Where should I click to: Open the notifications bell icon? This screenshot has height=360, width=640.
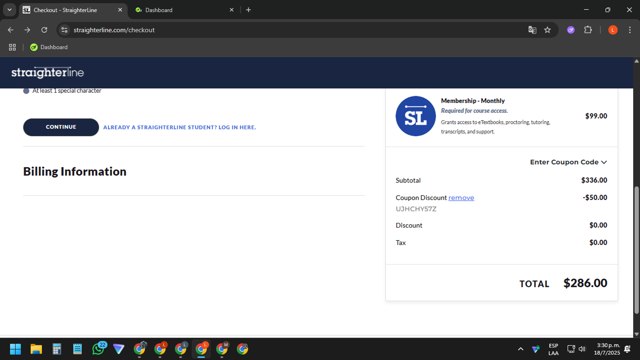(628, 349)
